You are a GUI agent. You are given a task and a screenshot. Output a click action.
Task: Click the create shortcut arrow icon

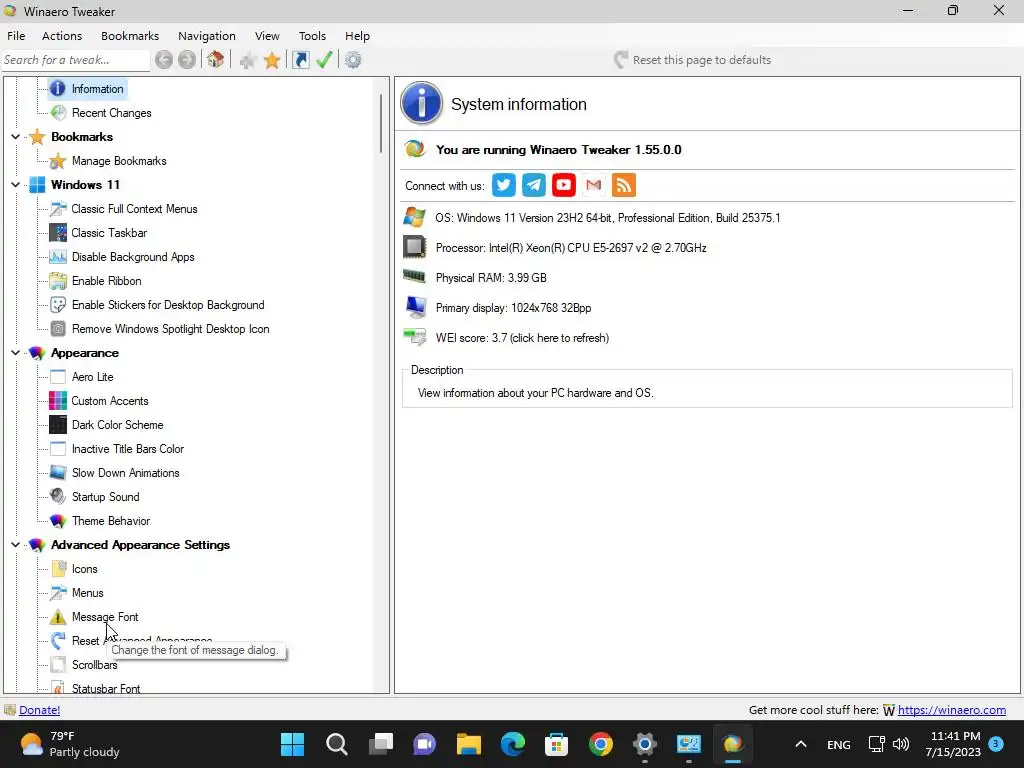point(300,60)
